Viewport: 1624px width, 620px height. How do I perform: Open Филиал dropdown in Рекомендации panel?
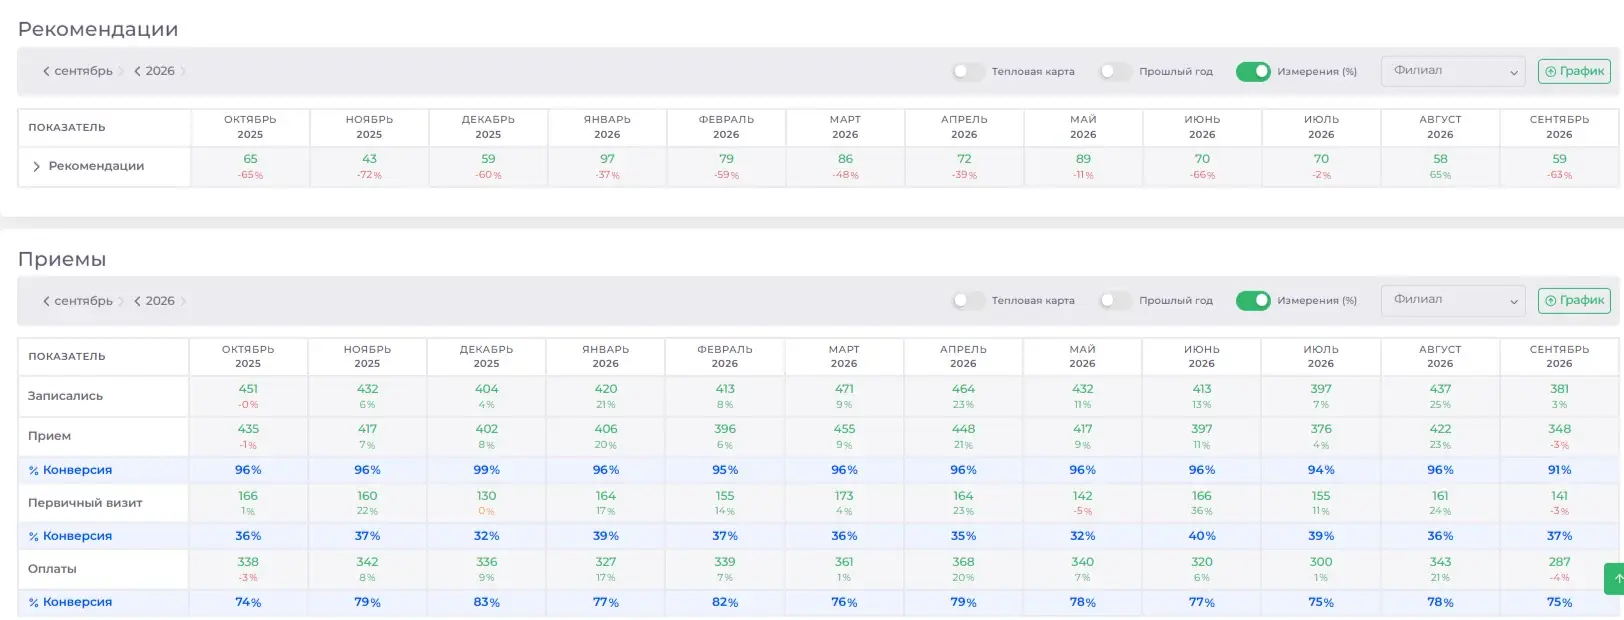point(1454,71)
